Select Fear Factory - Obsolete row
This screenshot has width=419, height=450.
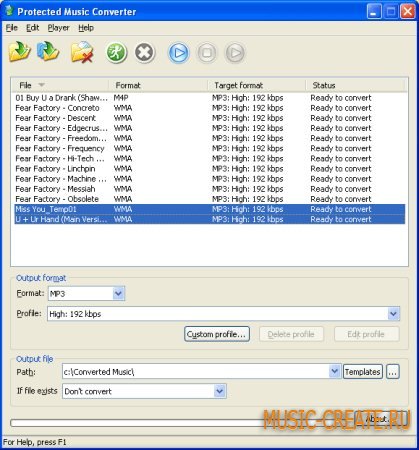point(210,199)
